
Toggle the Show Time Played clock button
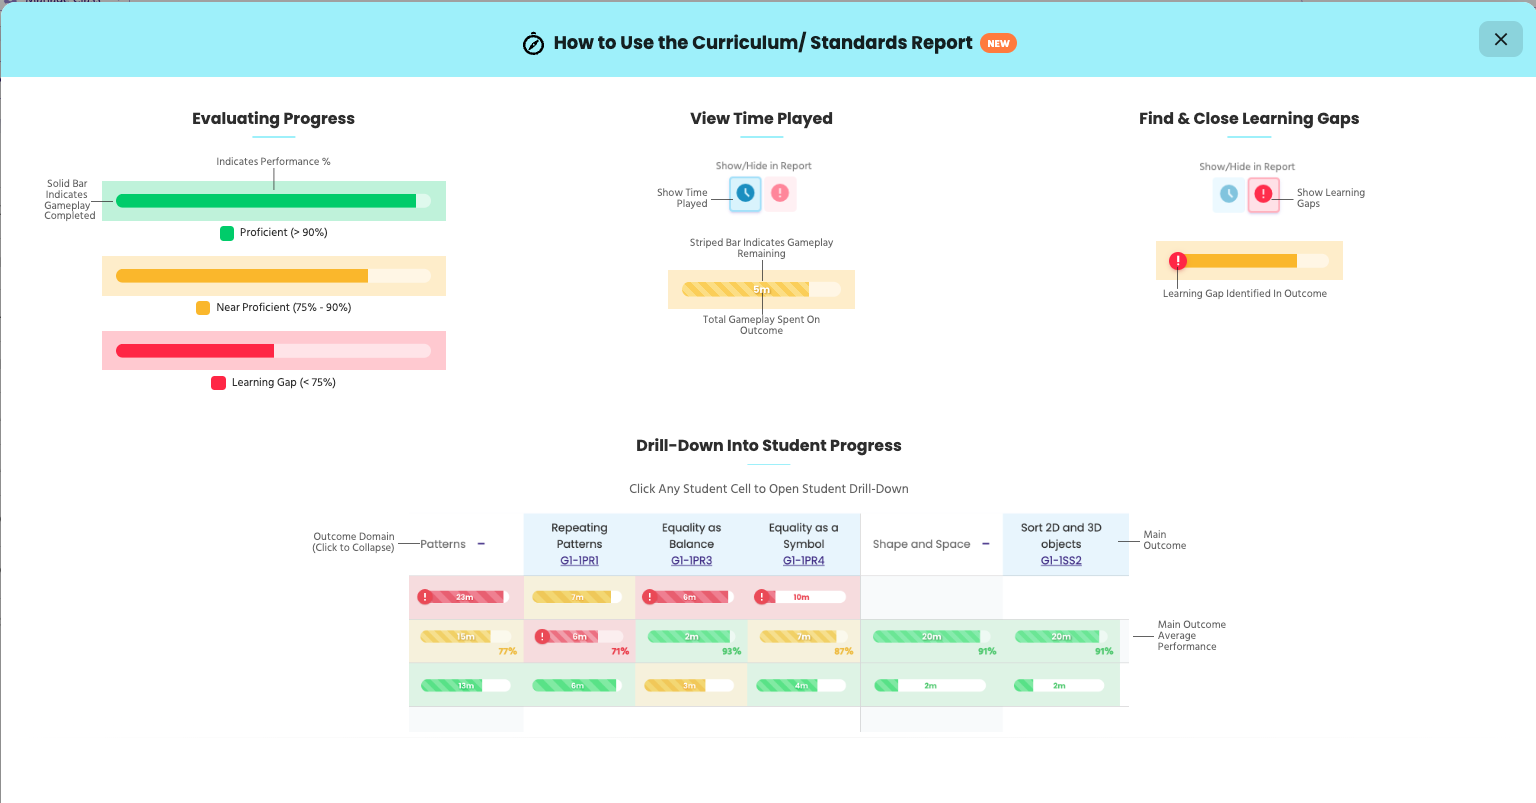[745, 193]
